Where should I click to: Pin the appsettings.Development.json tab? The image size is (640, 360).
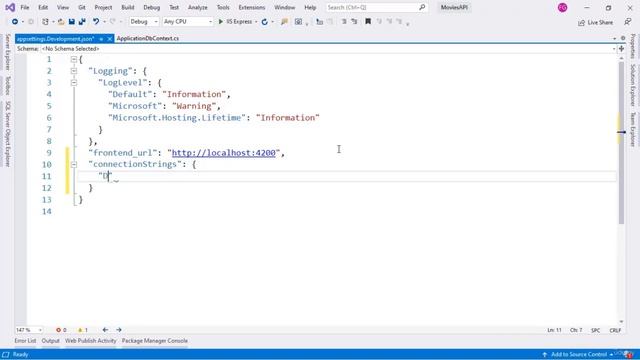pos(101,39)
